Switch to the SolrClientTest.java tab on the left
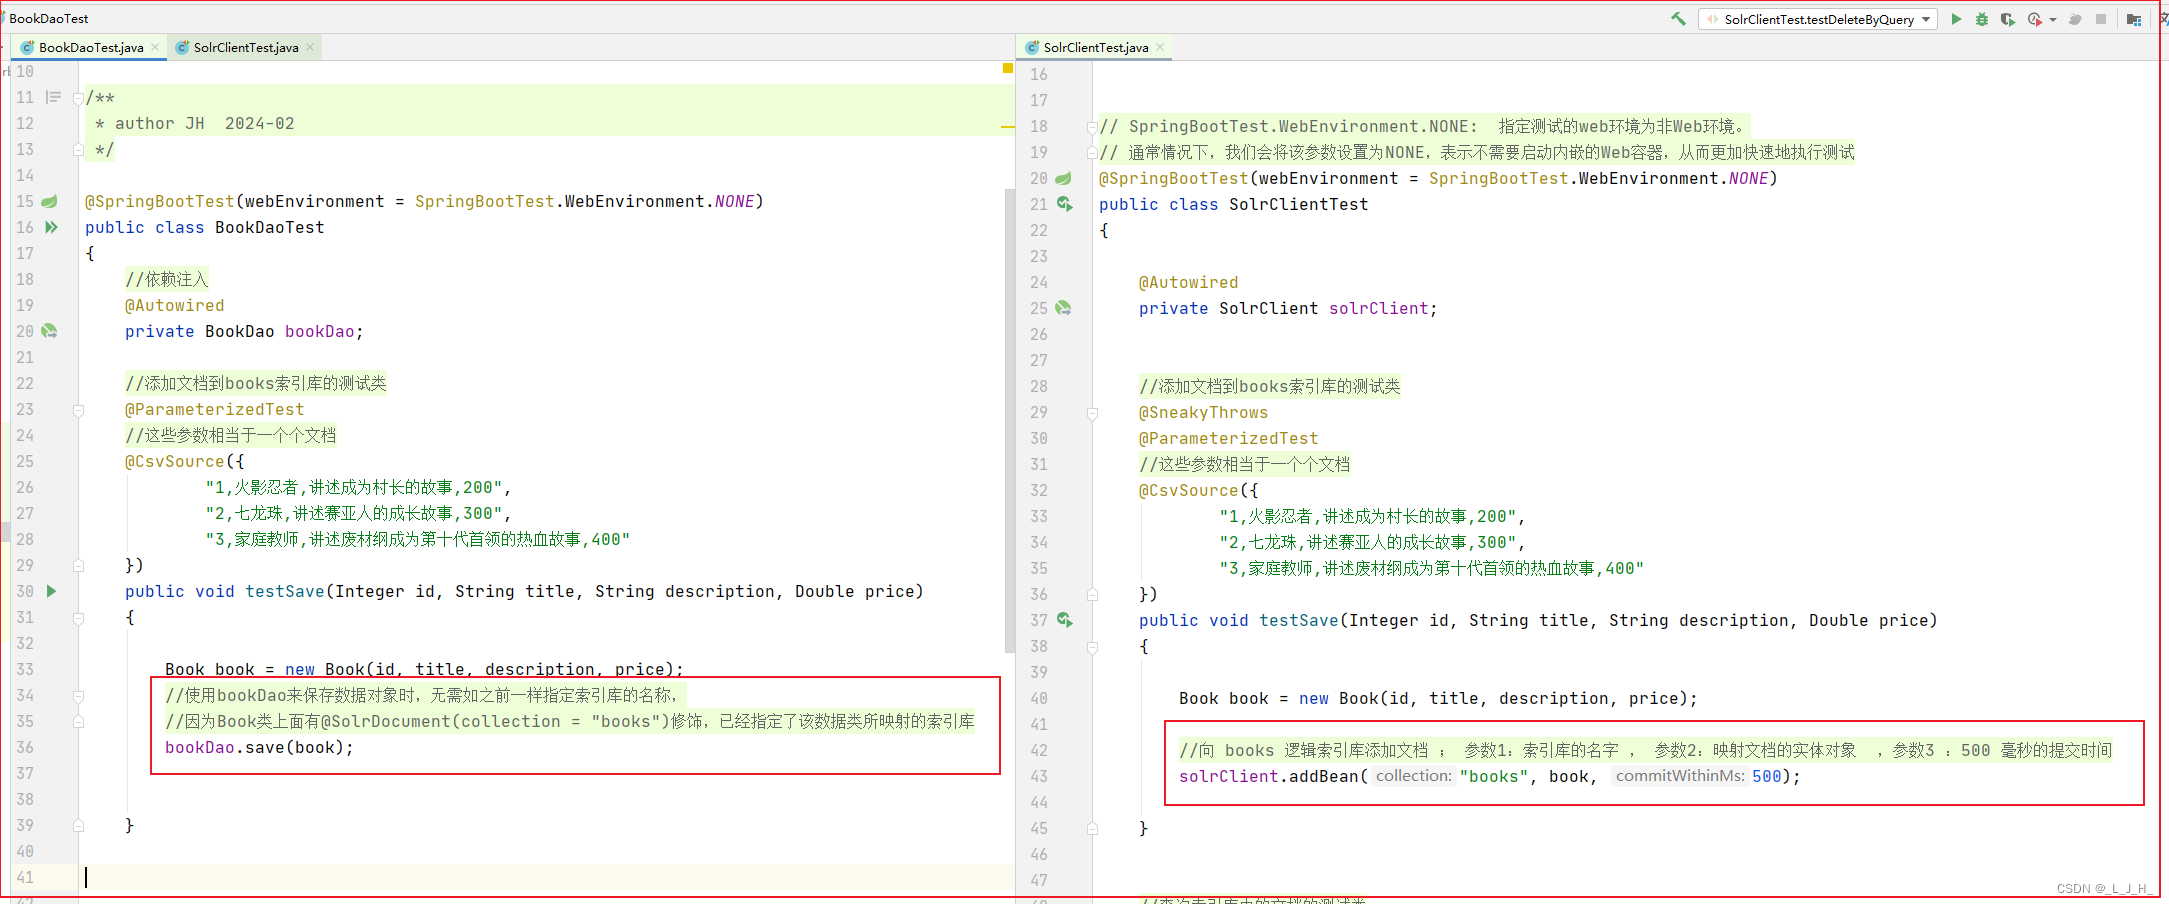The height and width of the screenshot is (904, 2169). point(243,47)
